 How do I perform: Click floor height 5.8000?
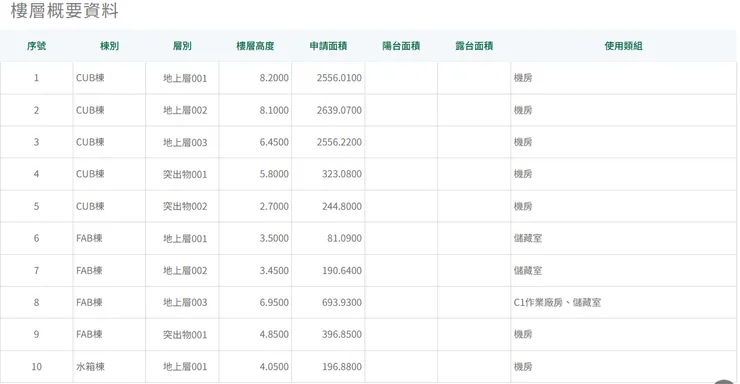click(274, 174)
